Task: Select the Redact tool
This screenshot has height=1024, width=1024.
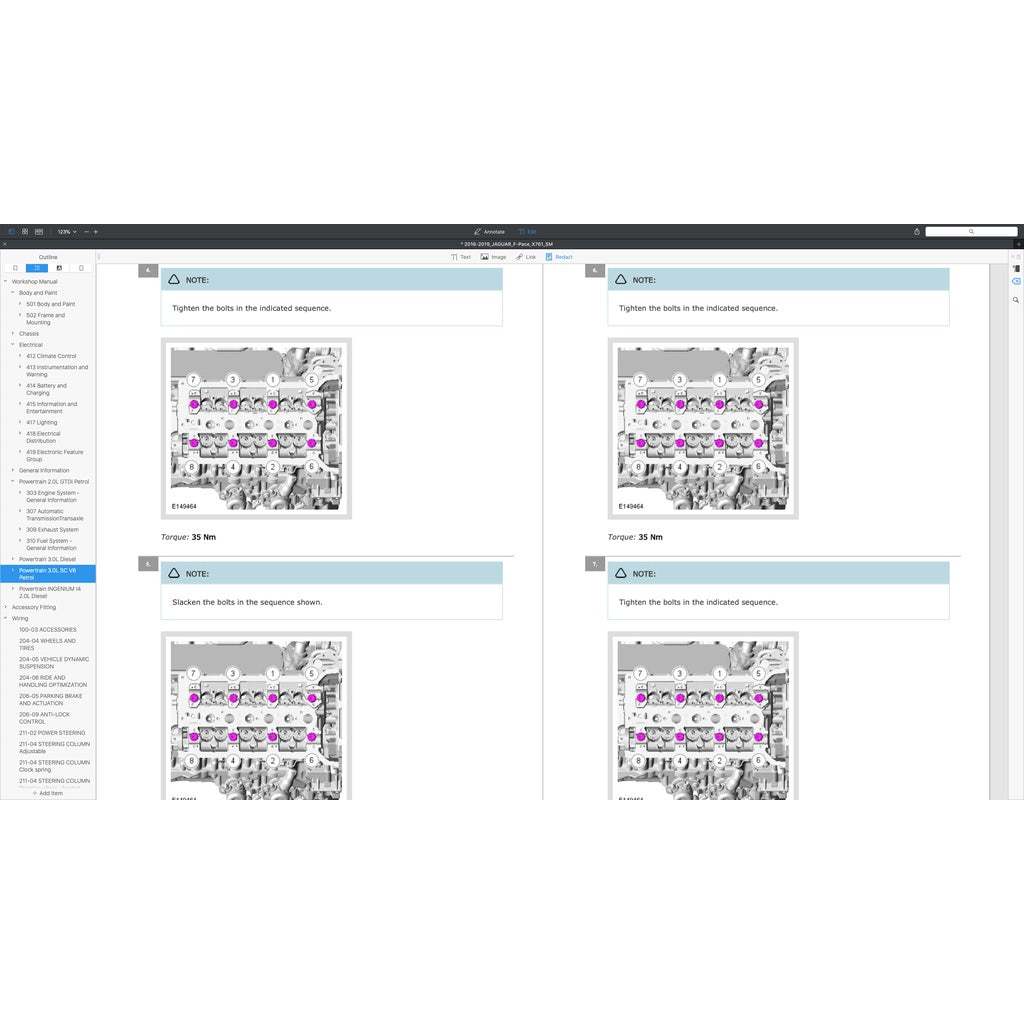Action: [559, 257]
